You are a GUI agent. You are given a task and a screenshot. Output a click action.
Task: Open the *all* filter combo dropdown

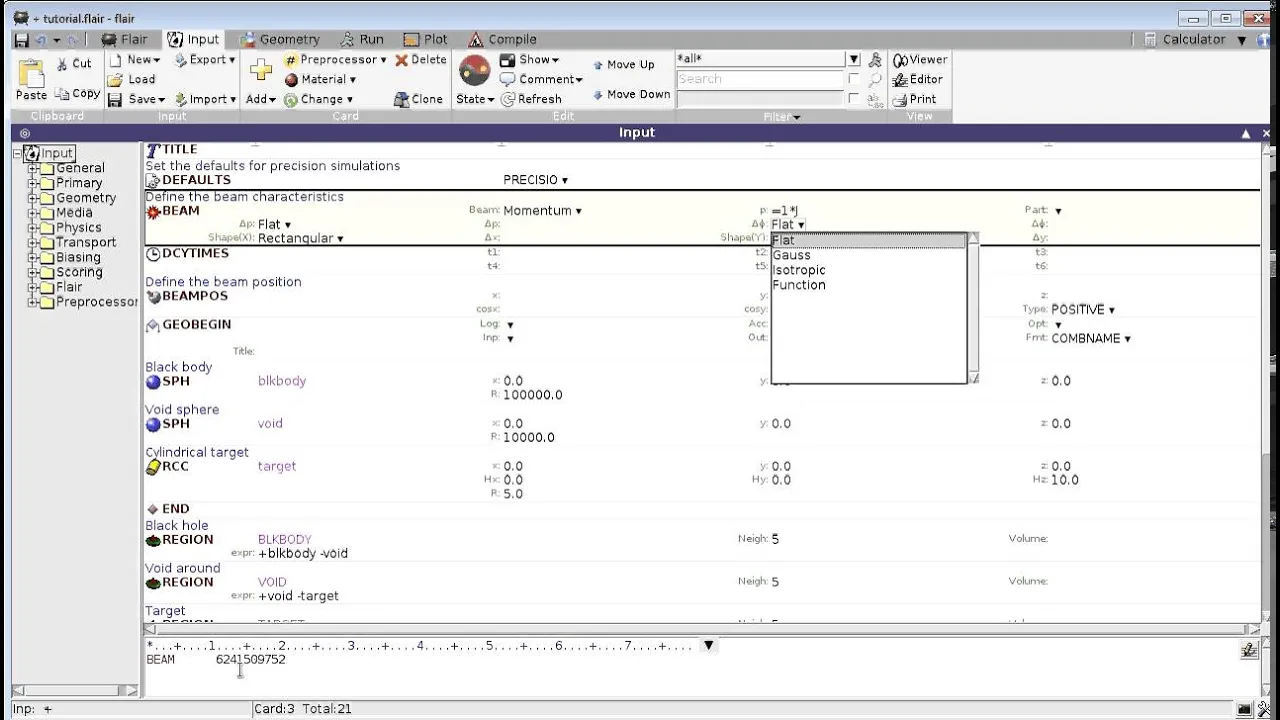(x=853, y=60)
